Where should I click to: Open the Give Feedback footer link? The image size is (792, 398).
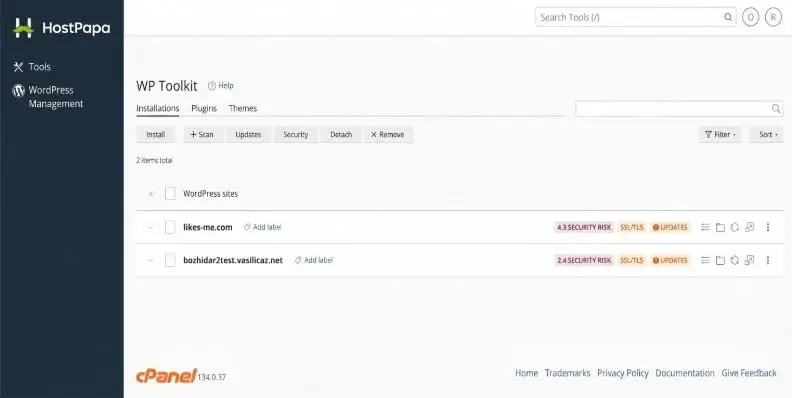pos(749,373)
